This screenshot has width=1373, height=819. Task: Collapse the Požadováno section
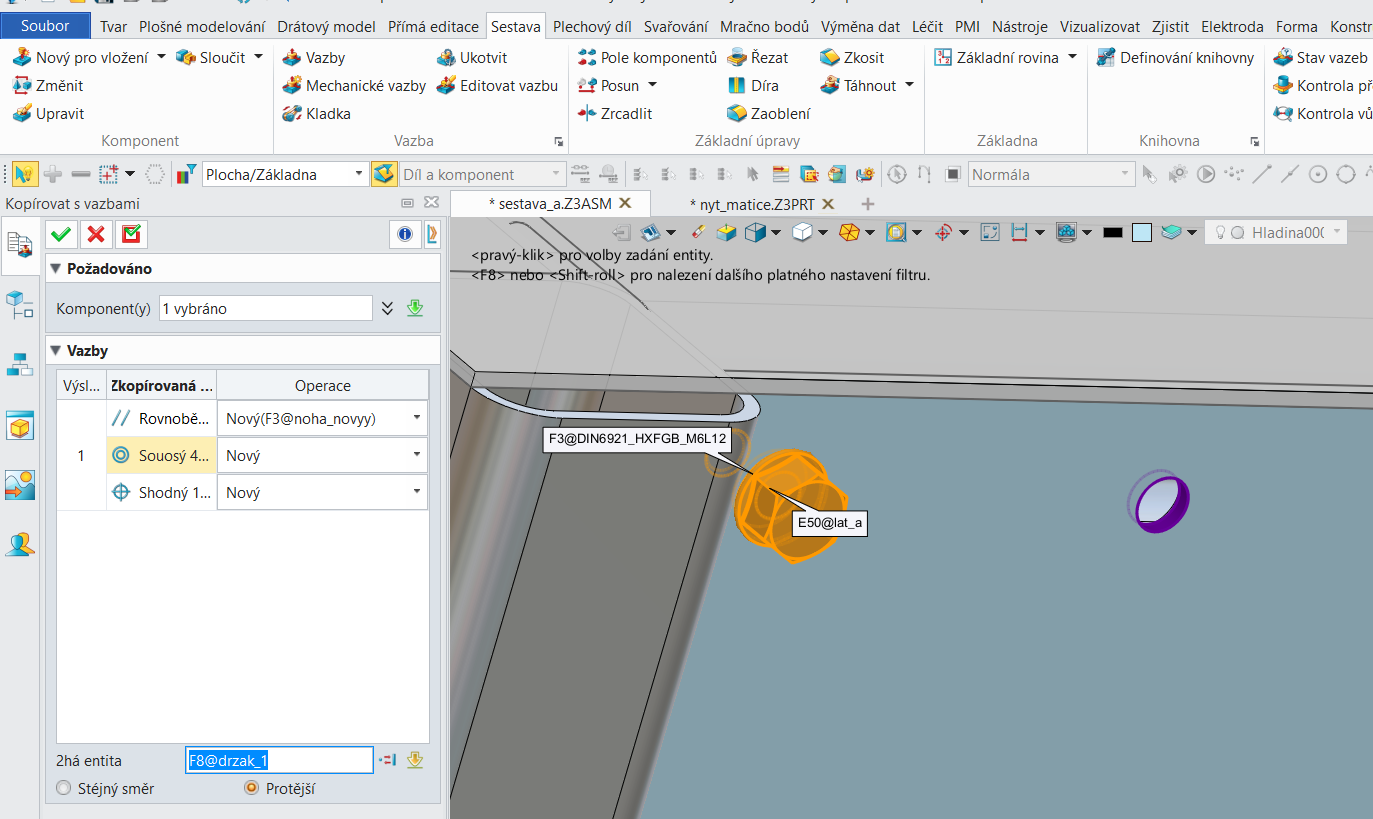click(x=56, y=269)
